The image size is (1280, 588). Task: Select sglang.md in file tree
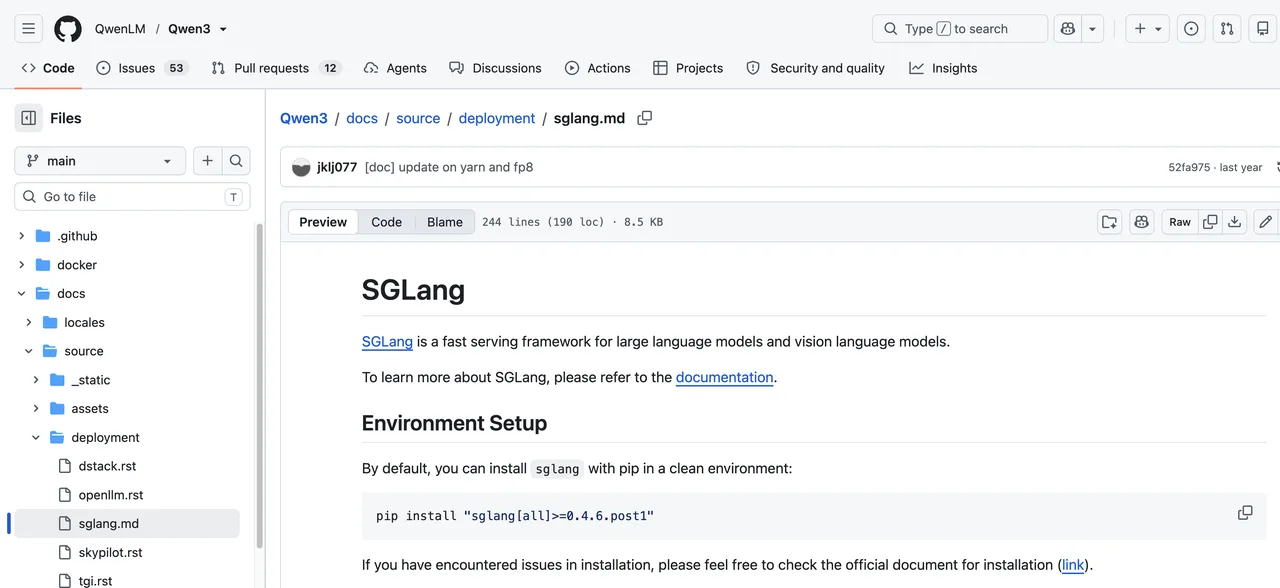127,524
